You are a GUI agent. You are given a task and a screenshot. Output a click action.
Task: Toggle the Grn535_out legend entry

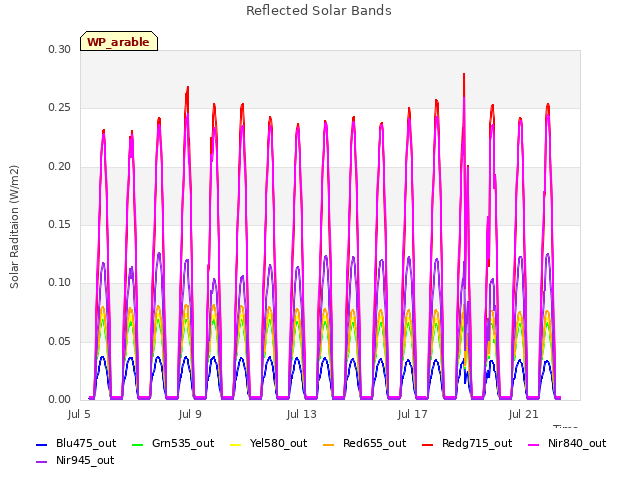click(x=173, y=443)
